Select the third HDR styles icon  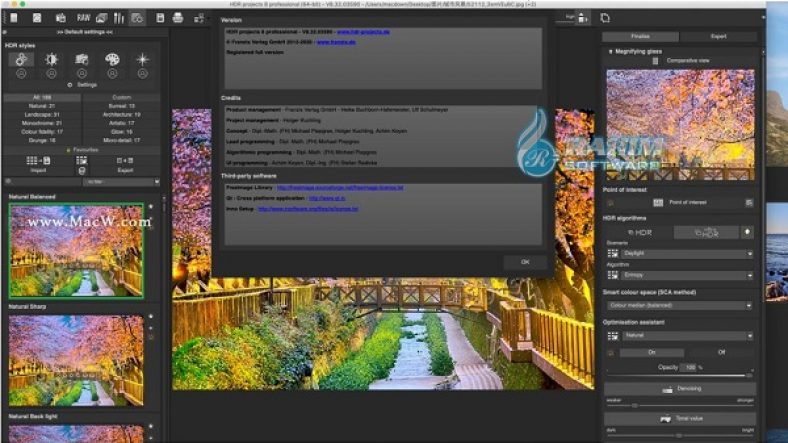pyautogui.click(x=82, y=59)
